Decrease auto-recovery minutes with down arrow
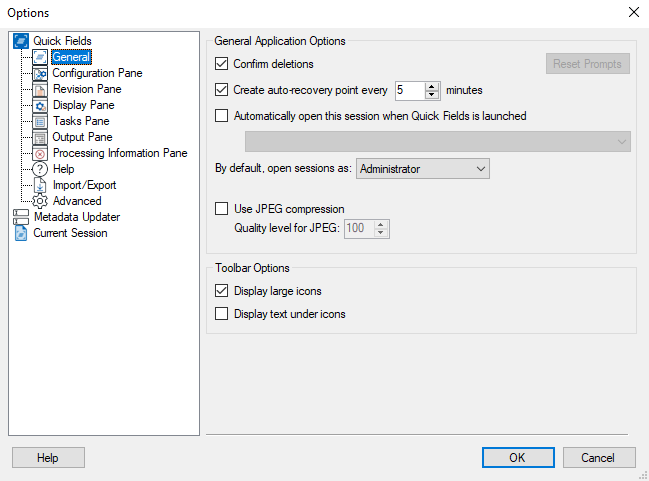The image size is (649, 481). pos(432,95)
